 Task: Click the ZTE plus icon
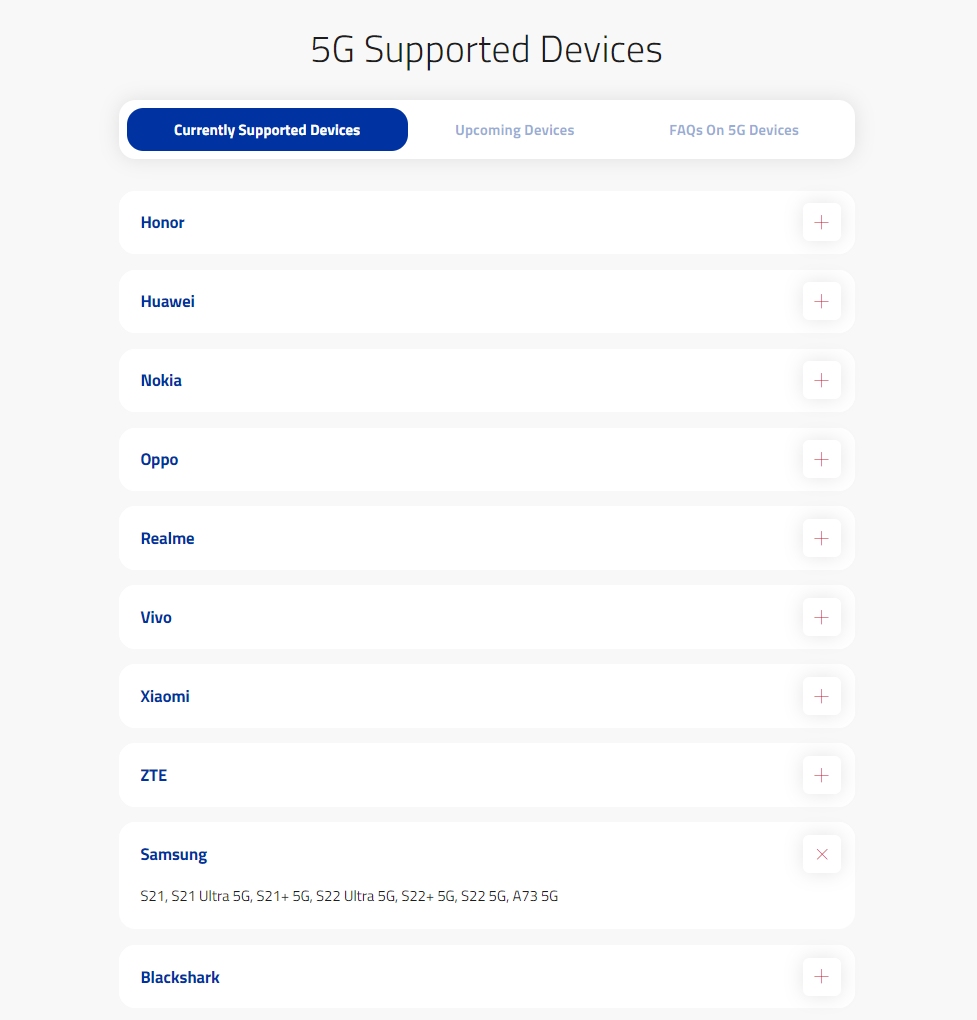821,775
